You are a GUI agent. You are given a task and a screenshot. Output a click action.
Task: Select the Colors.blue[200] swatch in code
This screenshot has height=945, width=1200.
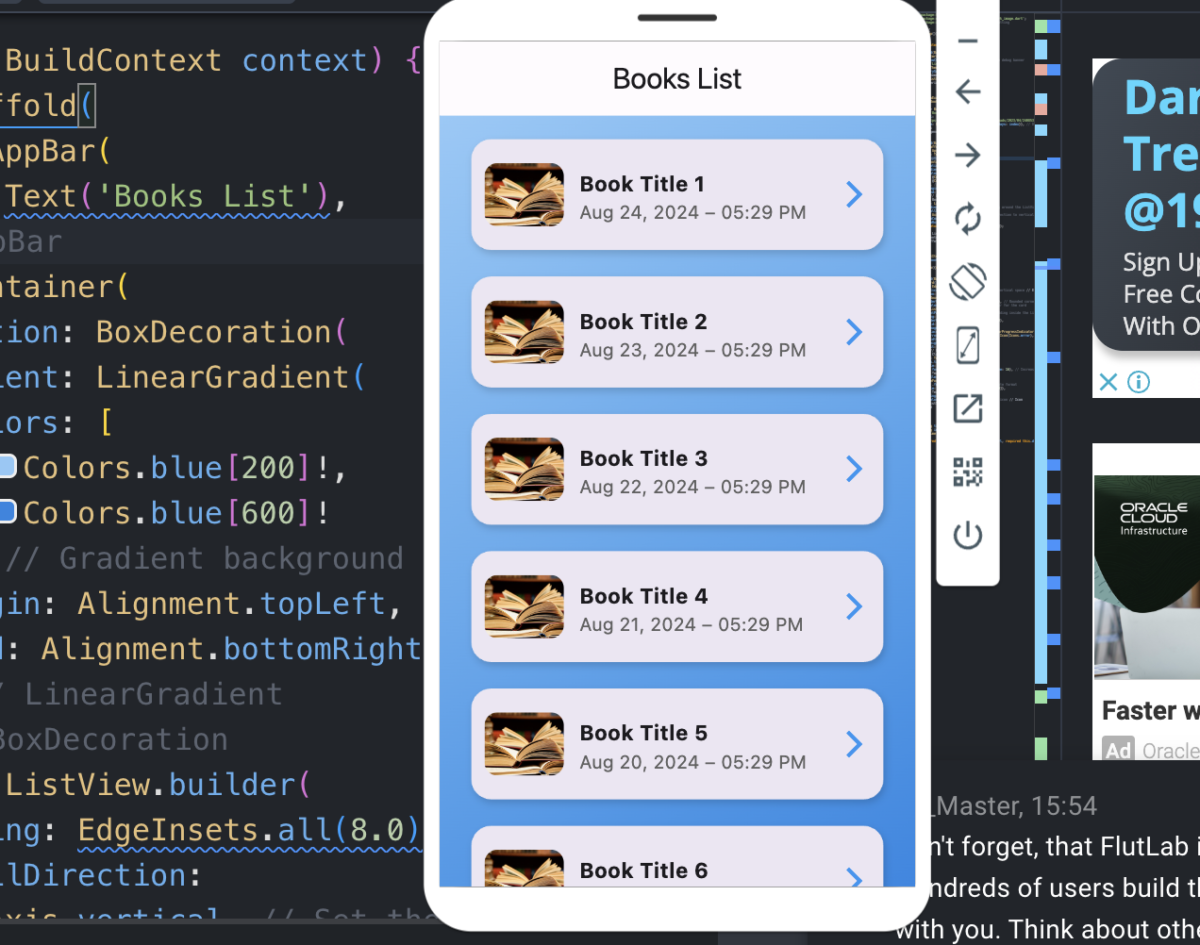pyautogui.click(x=9, y=465)
